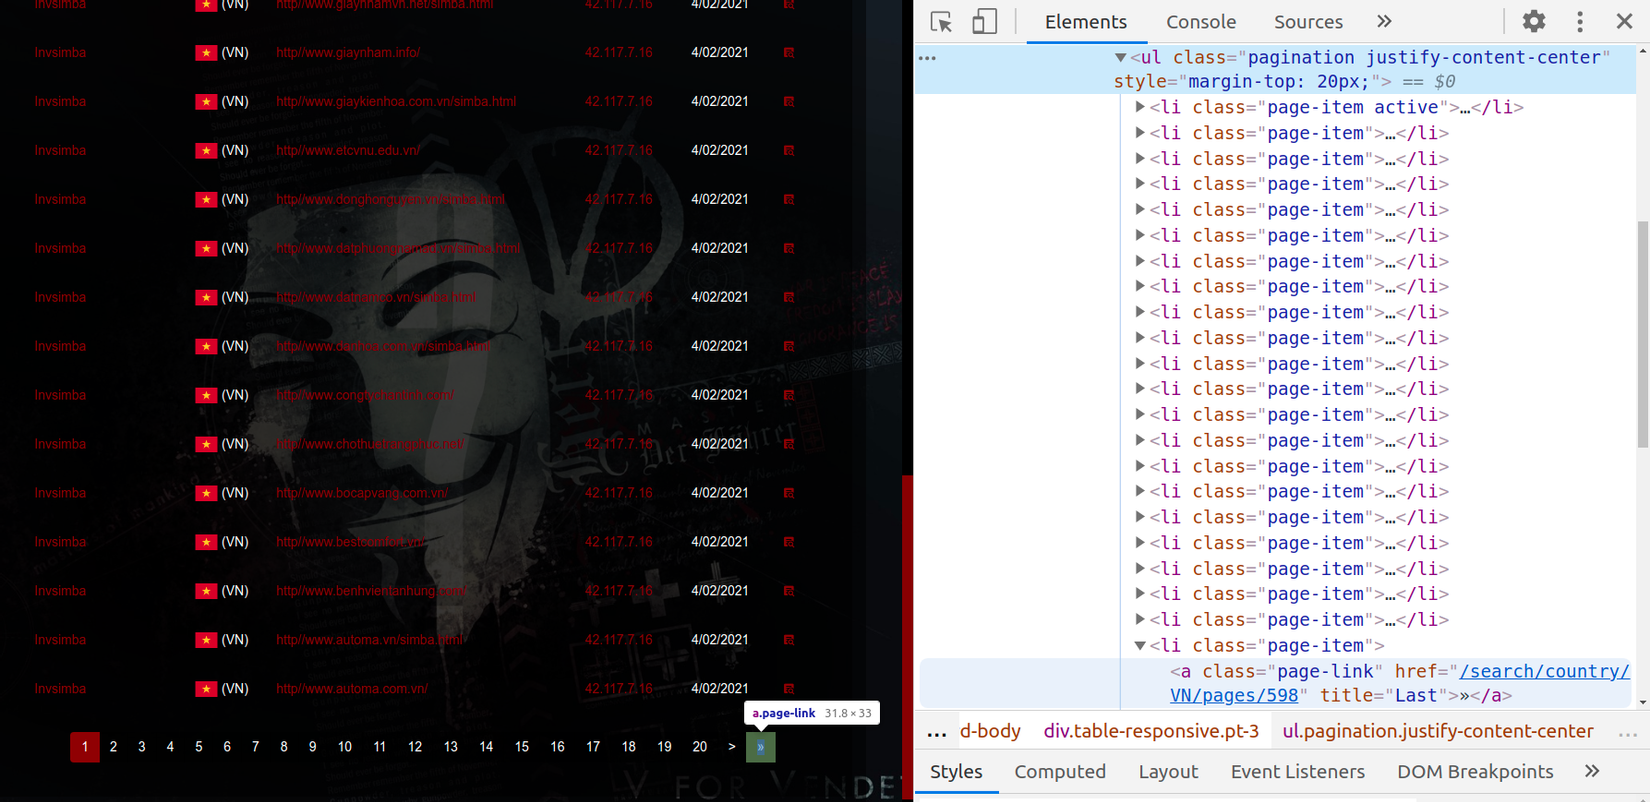Go to next page with '>' link

(732, 747)
